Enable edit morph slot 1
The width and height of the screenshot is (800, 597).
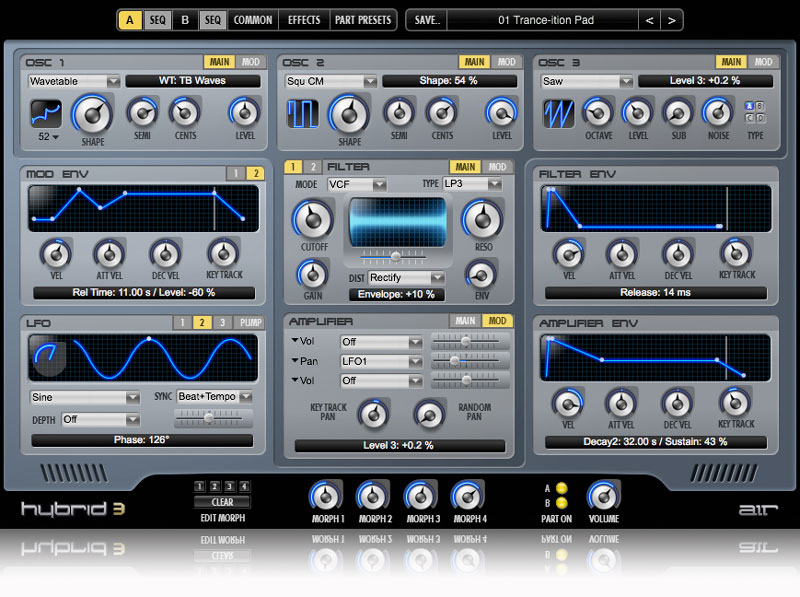[x=199, y=486]
